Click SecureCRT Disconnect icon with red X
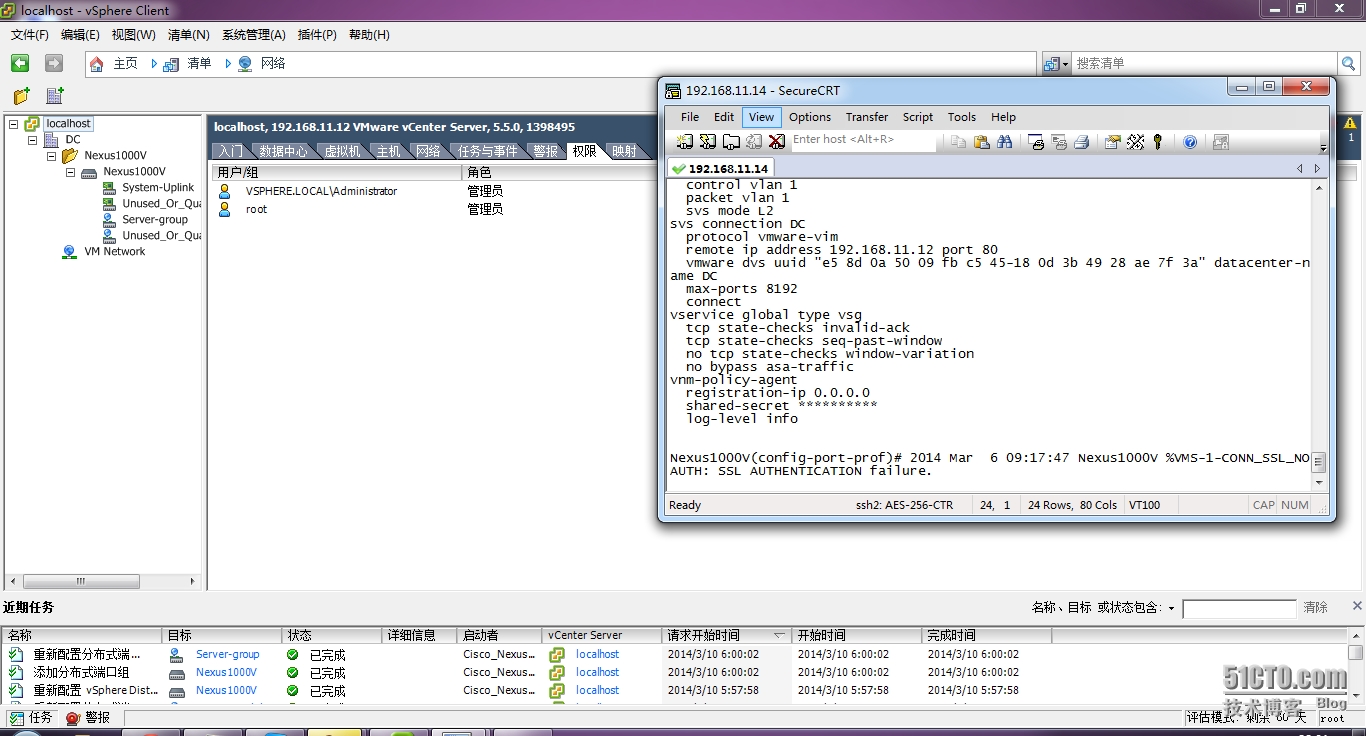 pos(777,142)
